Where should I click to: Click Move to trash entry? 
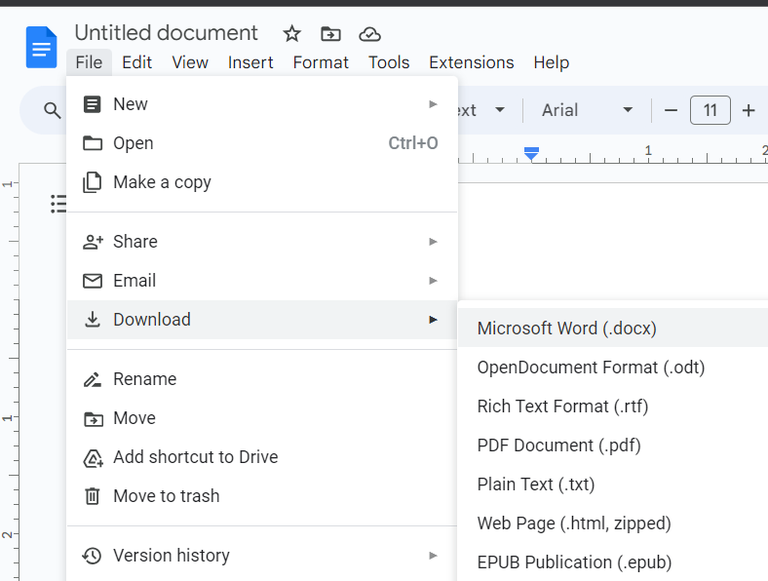coord(166,496)
